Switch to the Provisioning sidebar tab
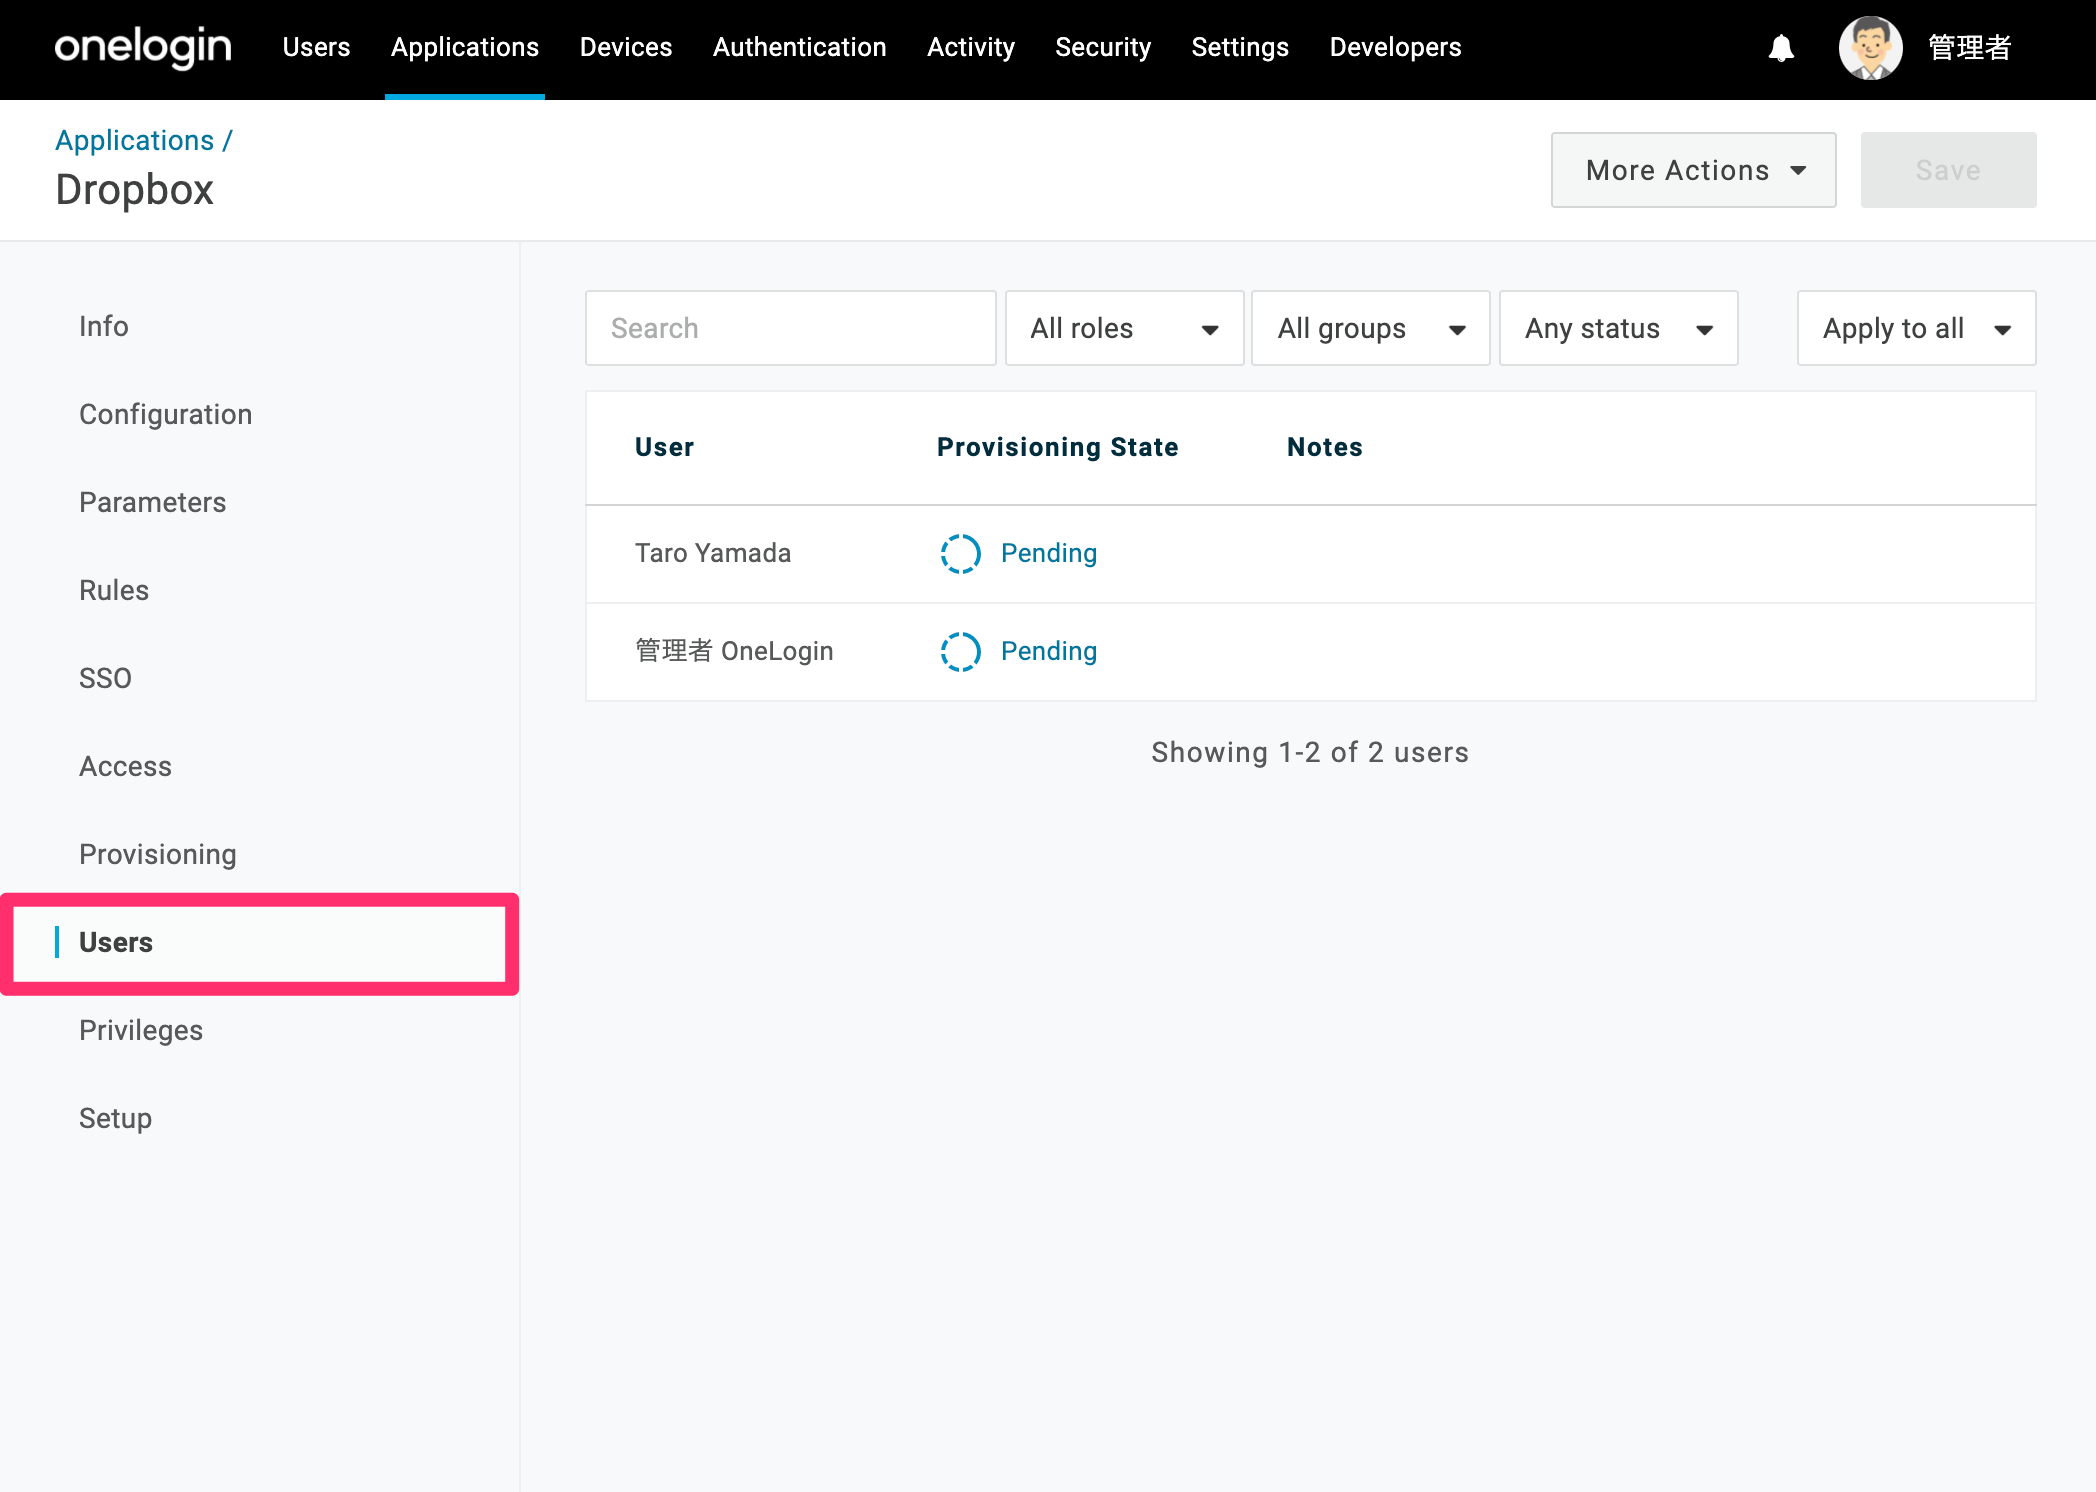Image resolution: width=2096 pixels, height=1492 pixels. point(158,854)
